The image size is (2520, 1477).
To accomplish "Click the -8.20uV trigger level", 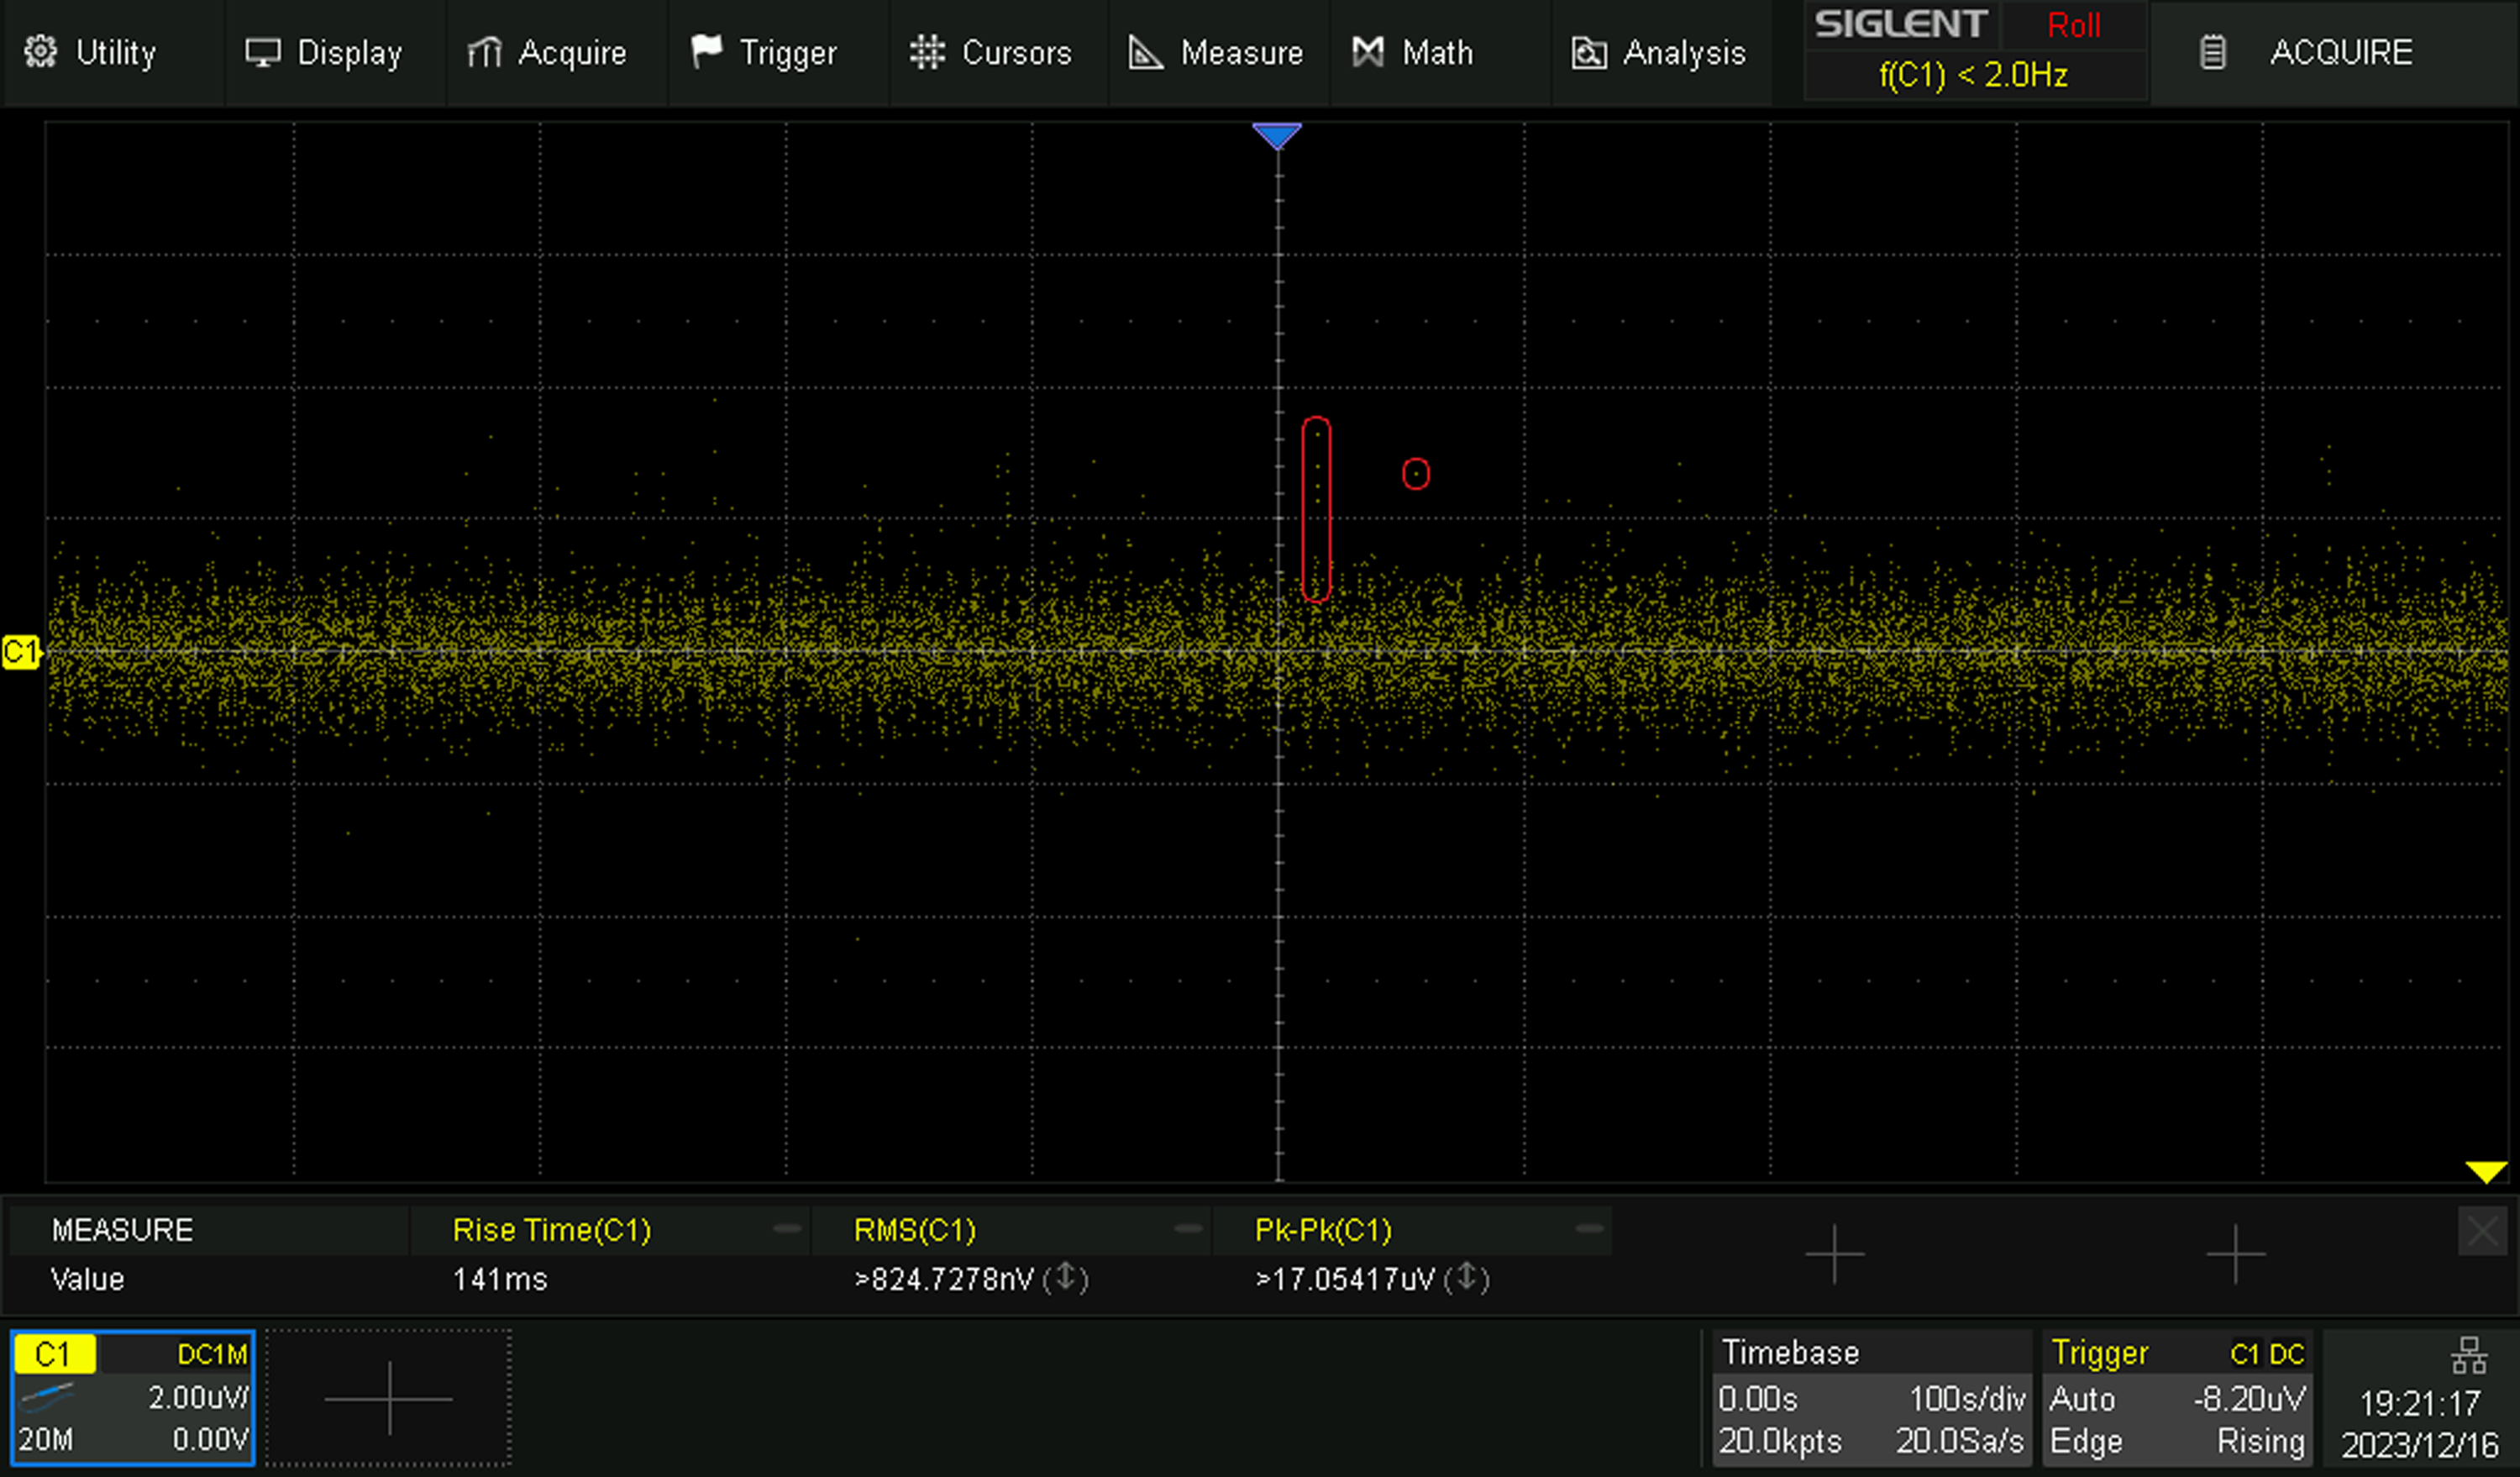I will tap(2249, 1398).
